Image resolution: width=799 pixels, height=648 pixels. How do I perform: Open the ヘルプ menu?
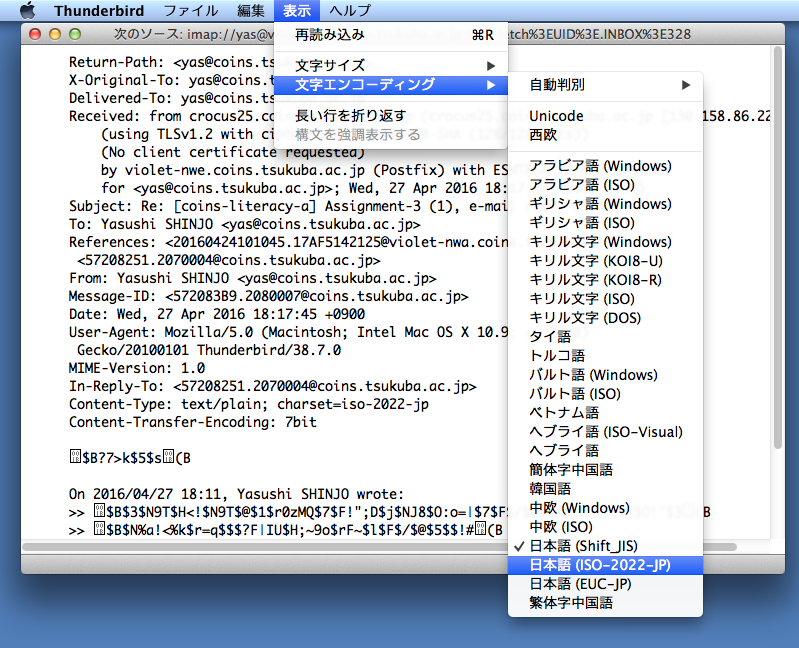click(350, 11)
